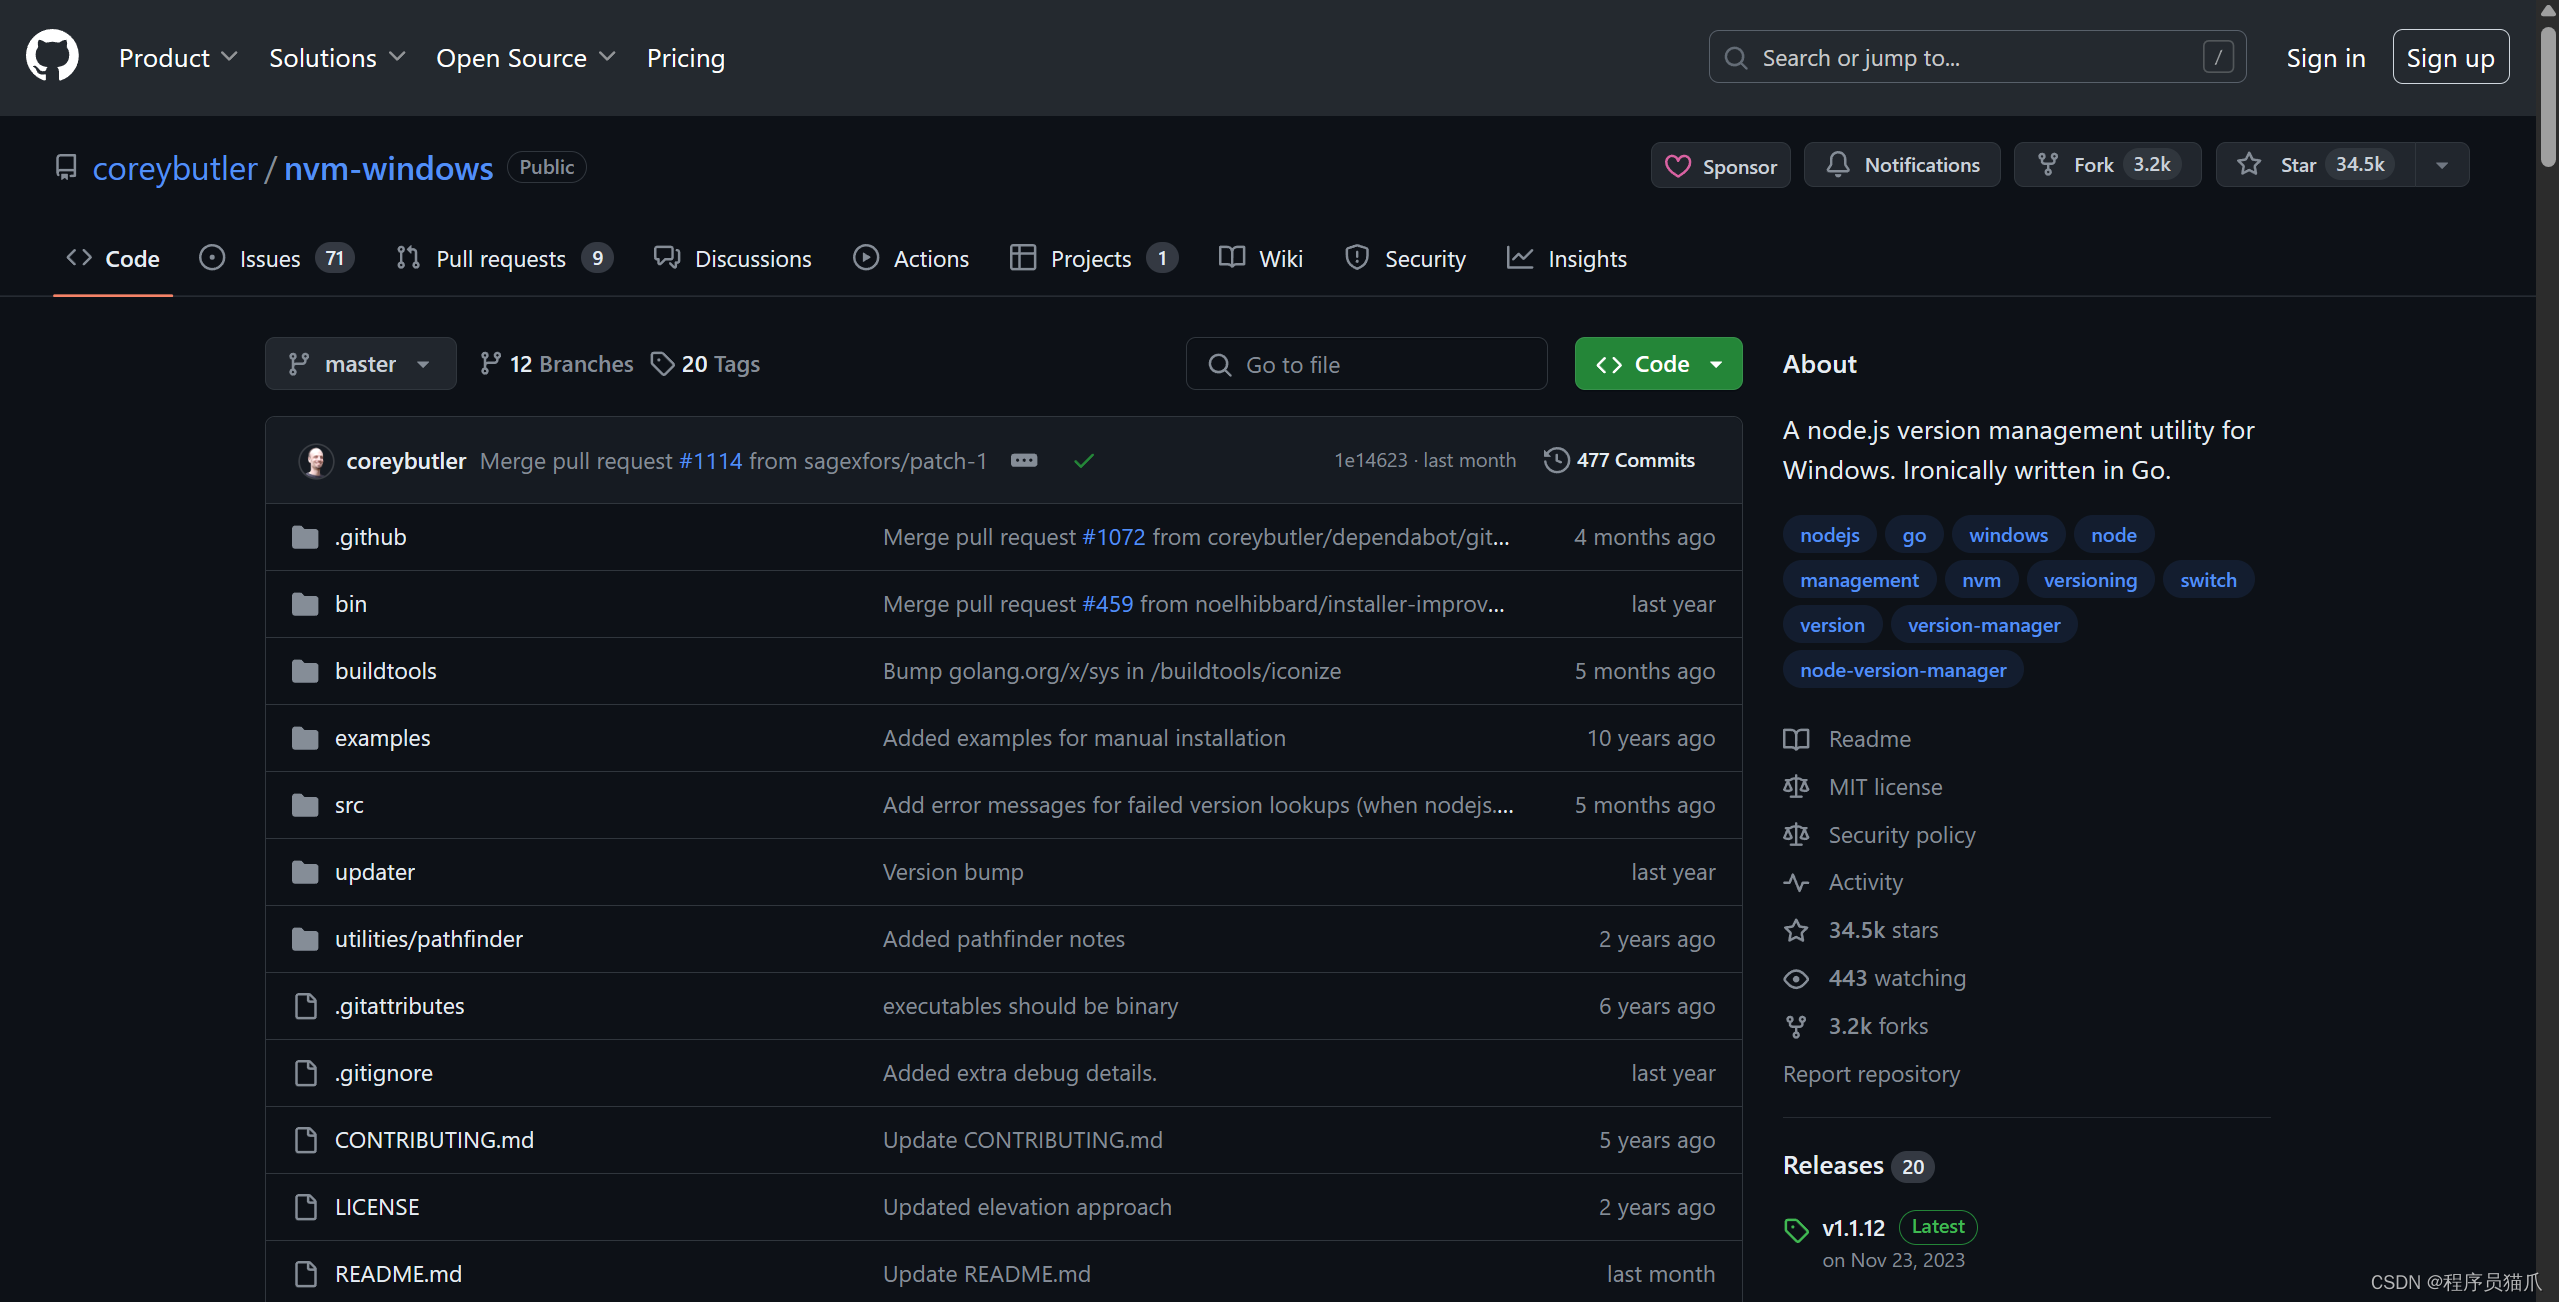Switch to the Projects tab
The image size is (2559, 1302).
click(x=1093, y=259)
